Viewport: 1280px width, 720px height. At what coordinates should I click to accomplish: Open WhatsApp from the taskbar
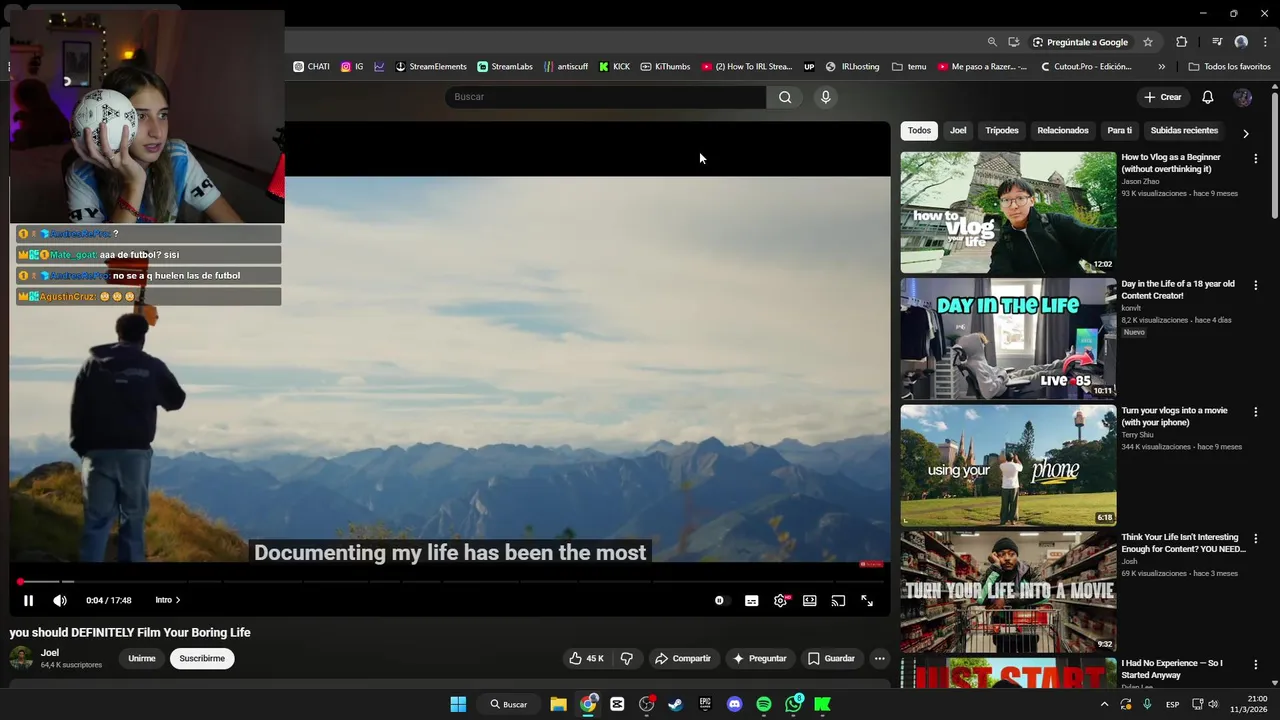pyautogui.click(x=794, y=704)
